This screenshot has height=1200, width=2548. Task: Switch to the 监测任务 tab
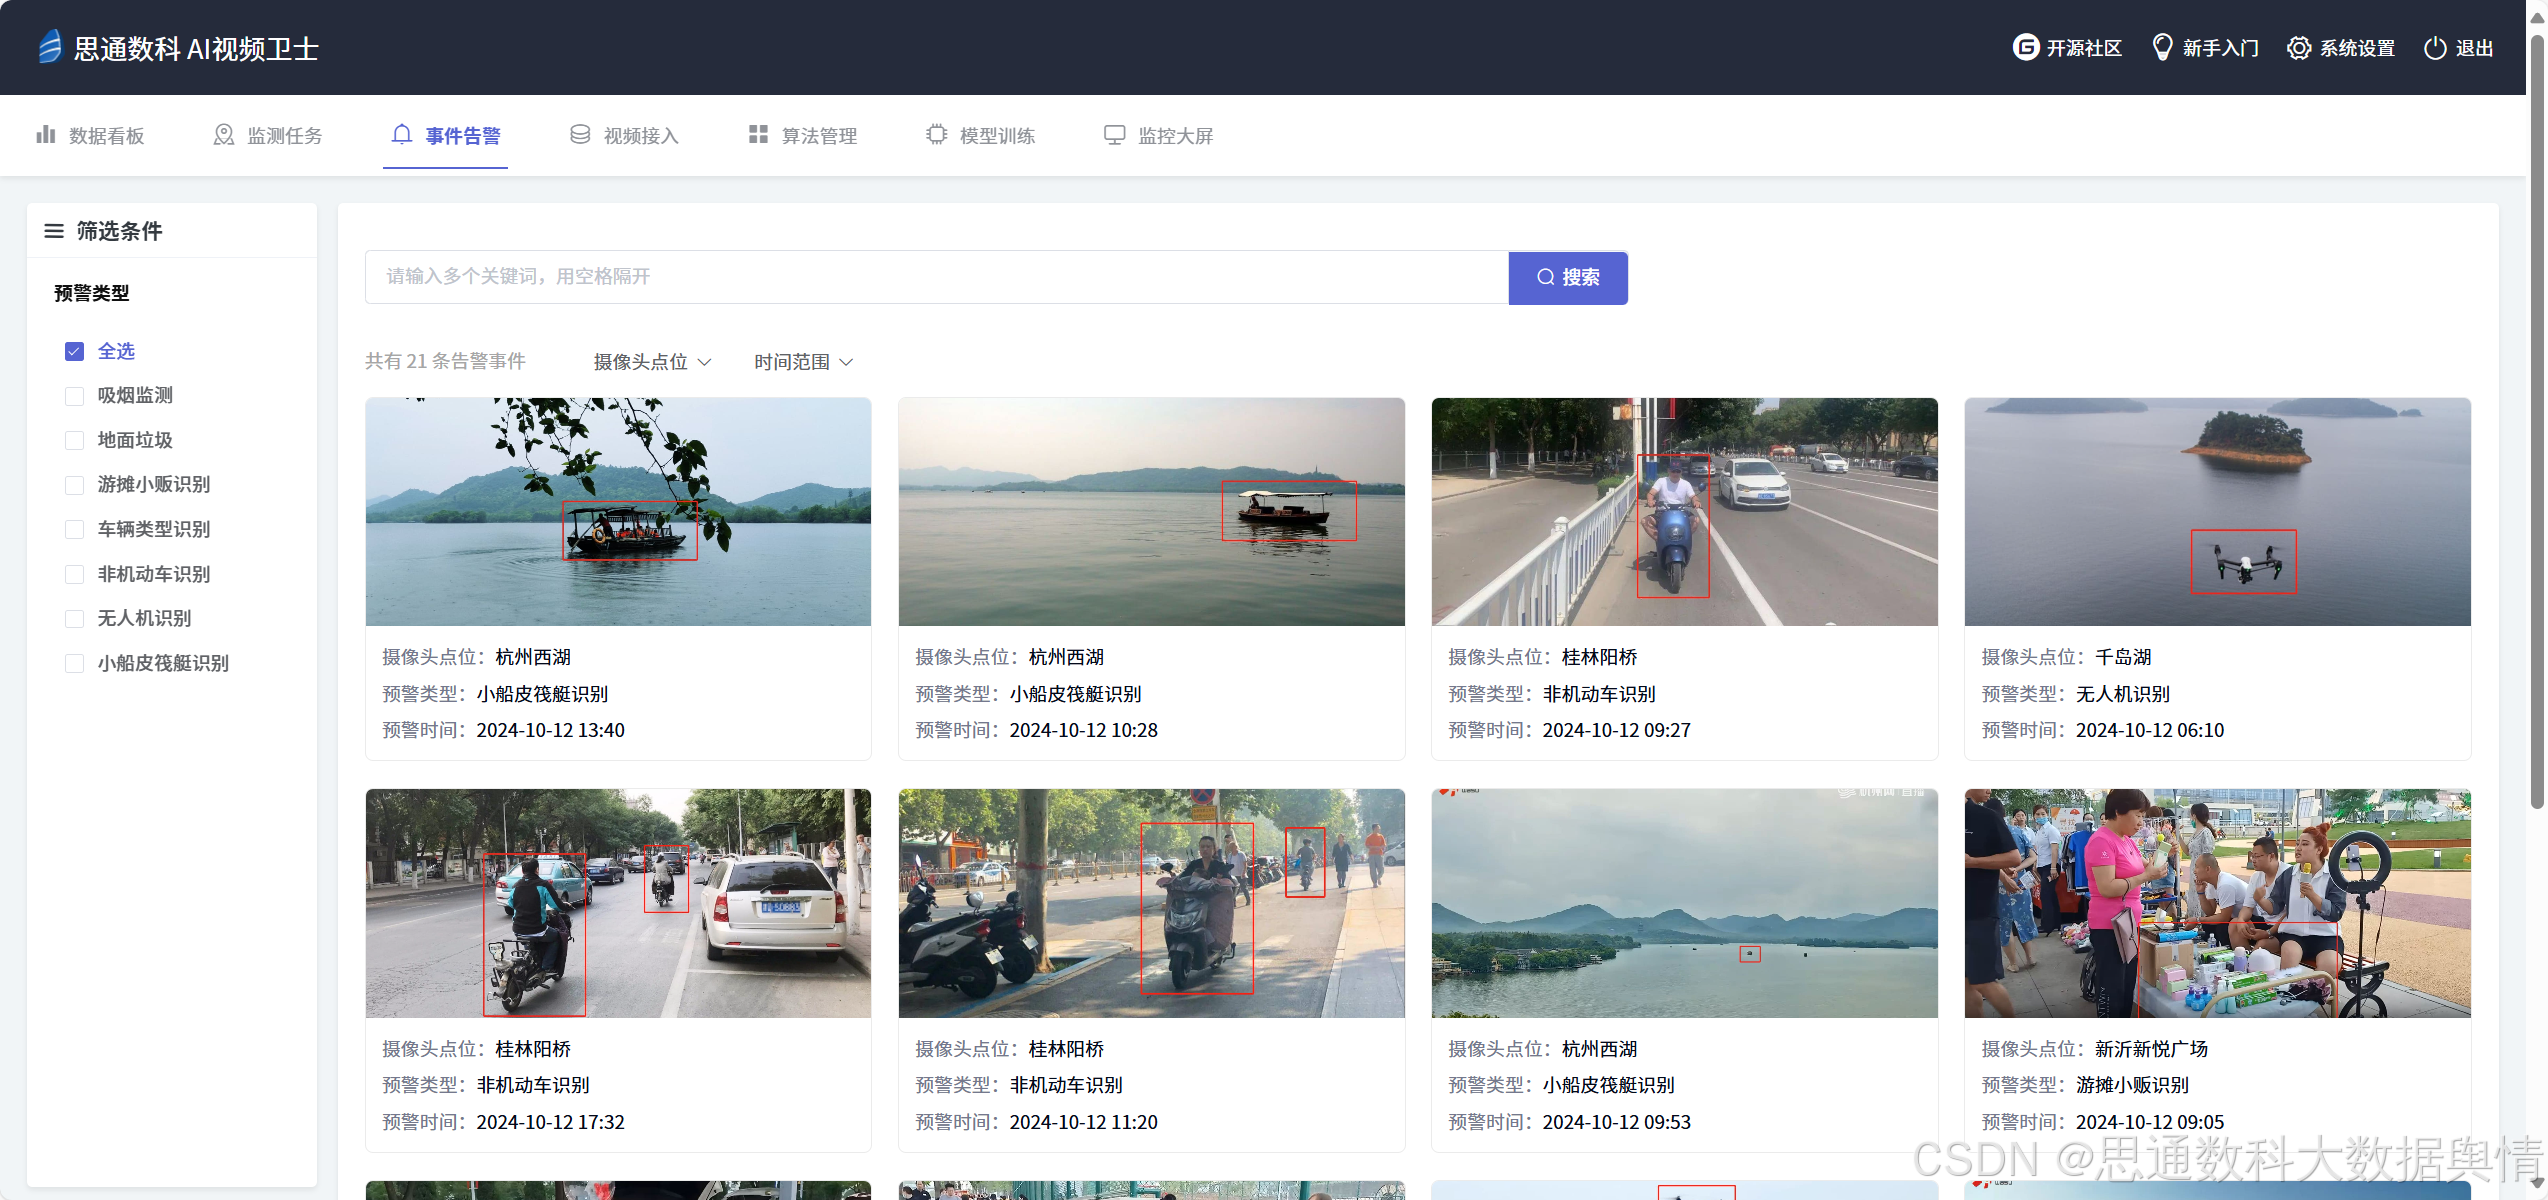point(268,135)
